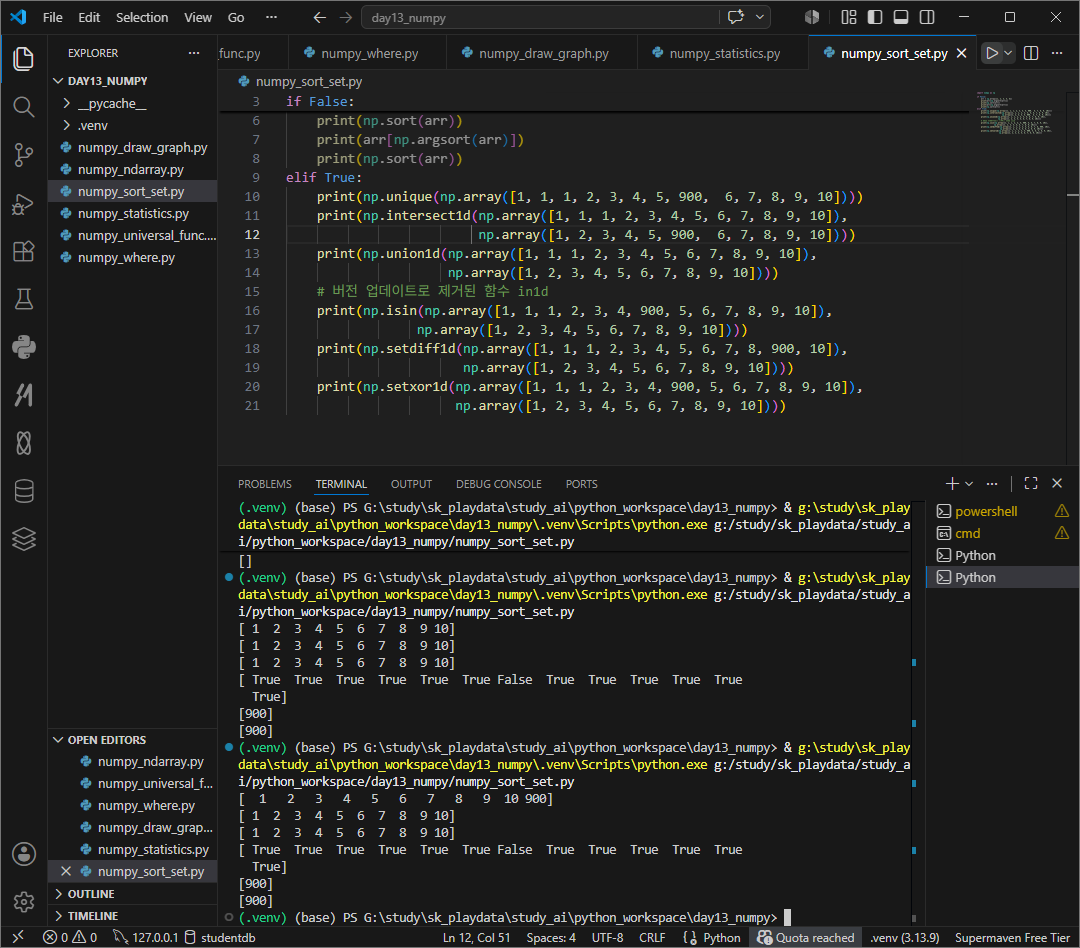Screen dimensions: 1080x948
Task: Open the remote window indicator
Action: pos(18,937)
